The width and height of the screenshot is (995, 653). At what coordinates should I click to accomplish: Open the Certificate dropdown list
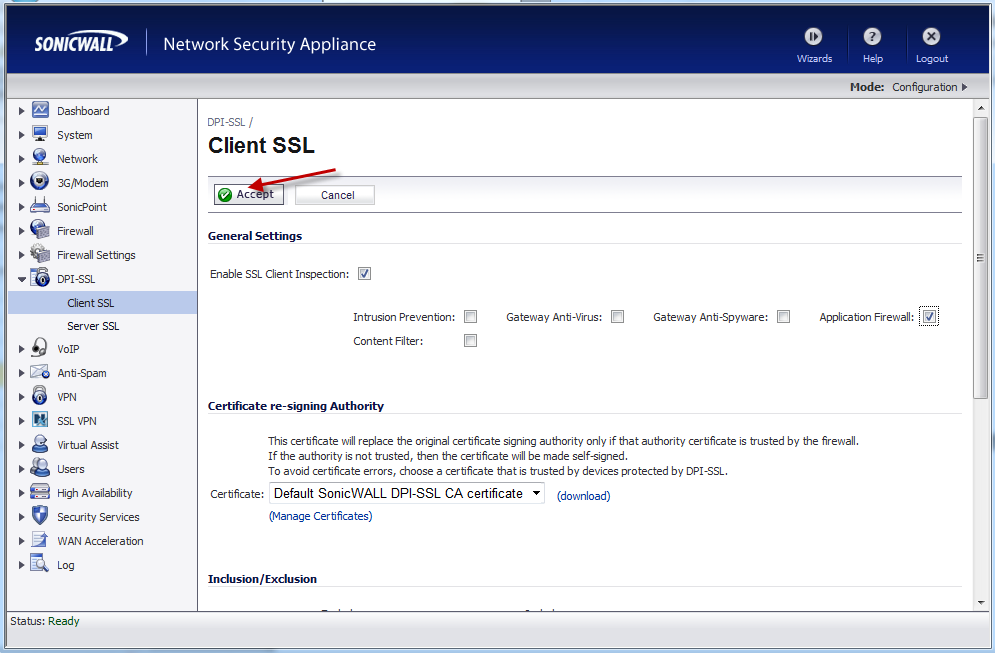(x=407, y=494)
